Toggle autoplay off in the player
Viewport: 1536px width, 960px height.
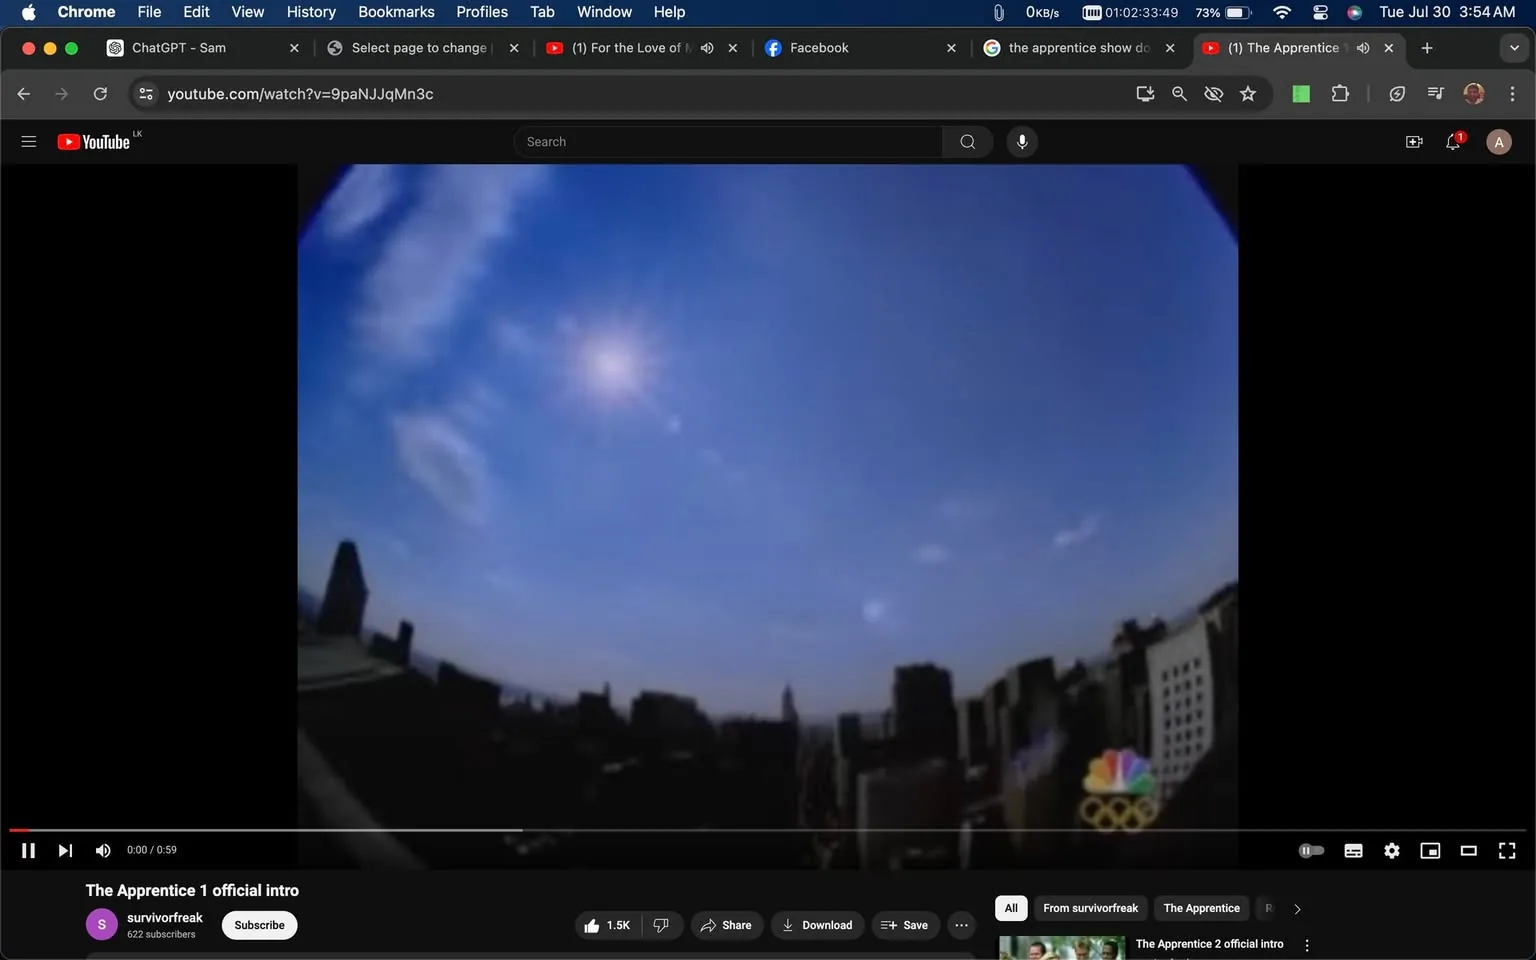1311,850
